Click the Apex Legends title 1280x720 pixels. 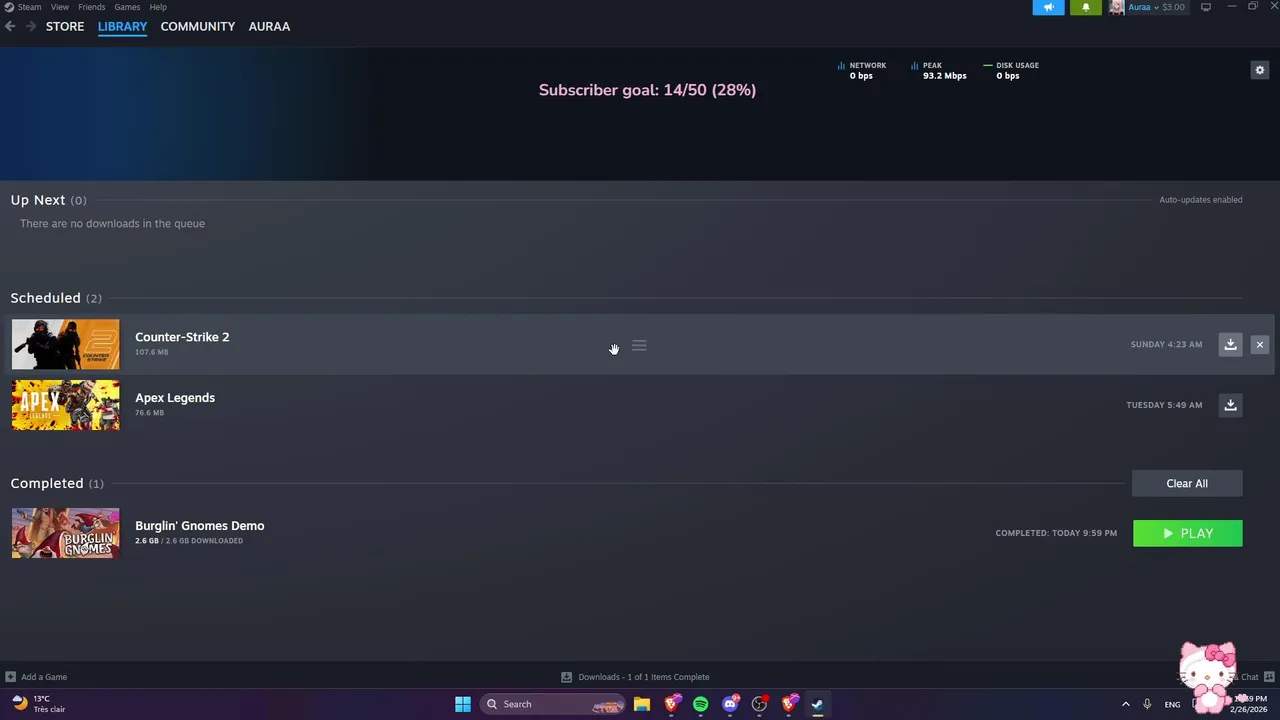coord(175,398)
